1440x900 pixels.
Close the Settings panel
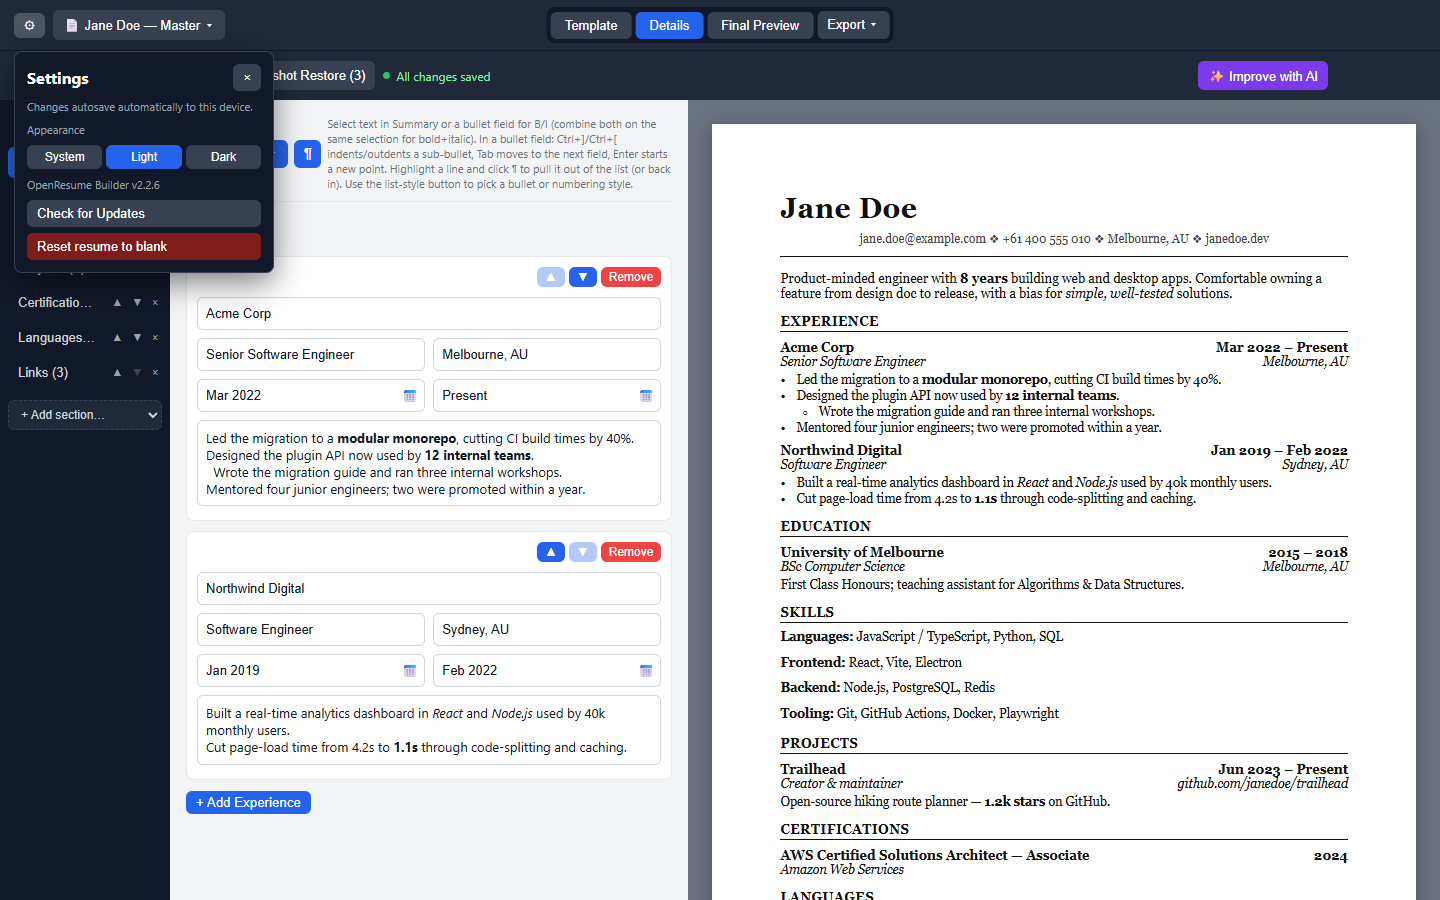(x=247, y=78)
